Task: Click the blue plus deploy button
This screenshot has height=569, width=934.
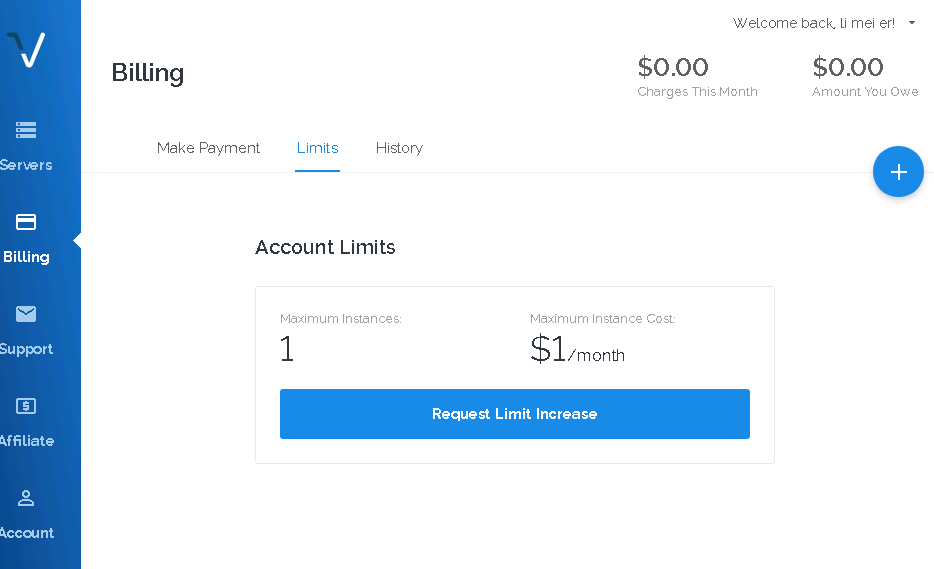Action: (898, 172)
